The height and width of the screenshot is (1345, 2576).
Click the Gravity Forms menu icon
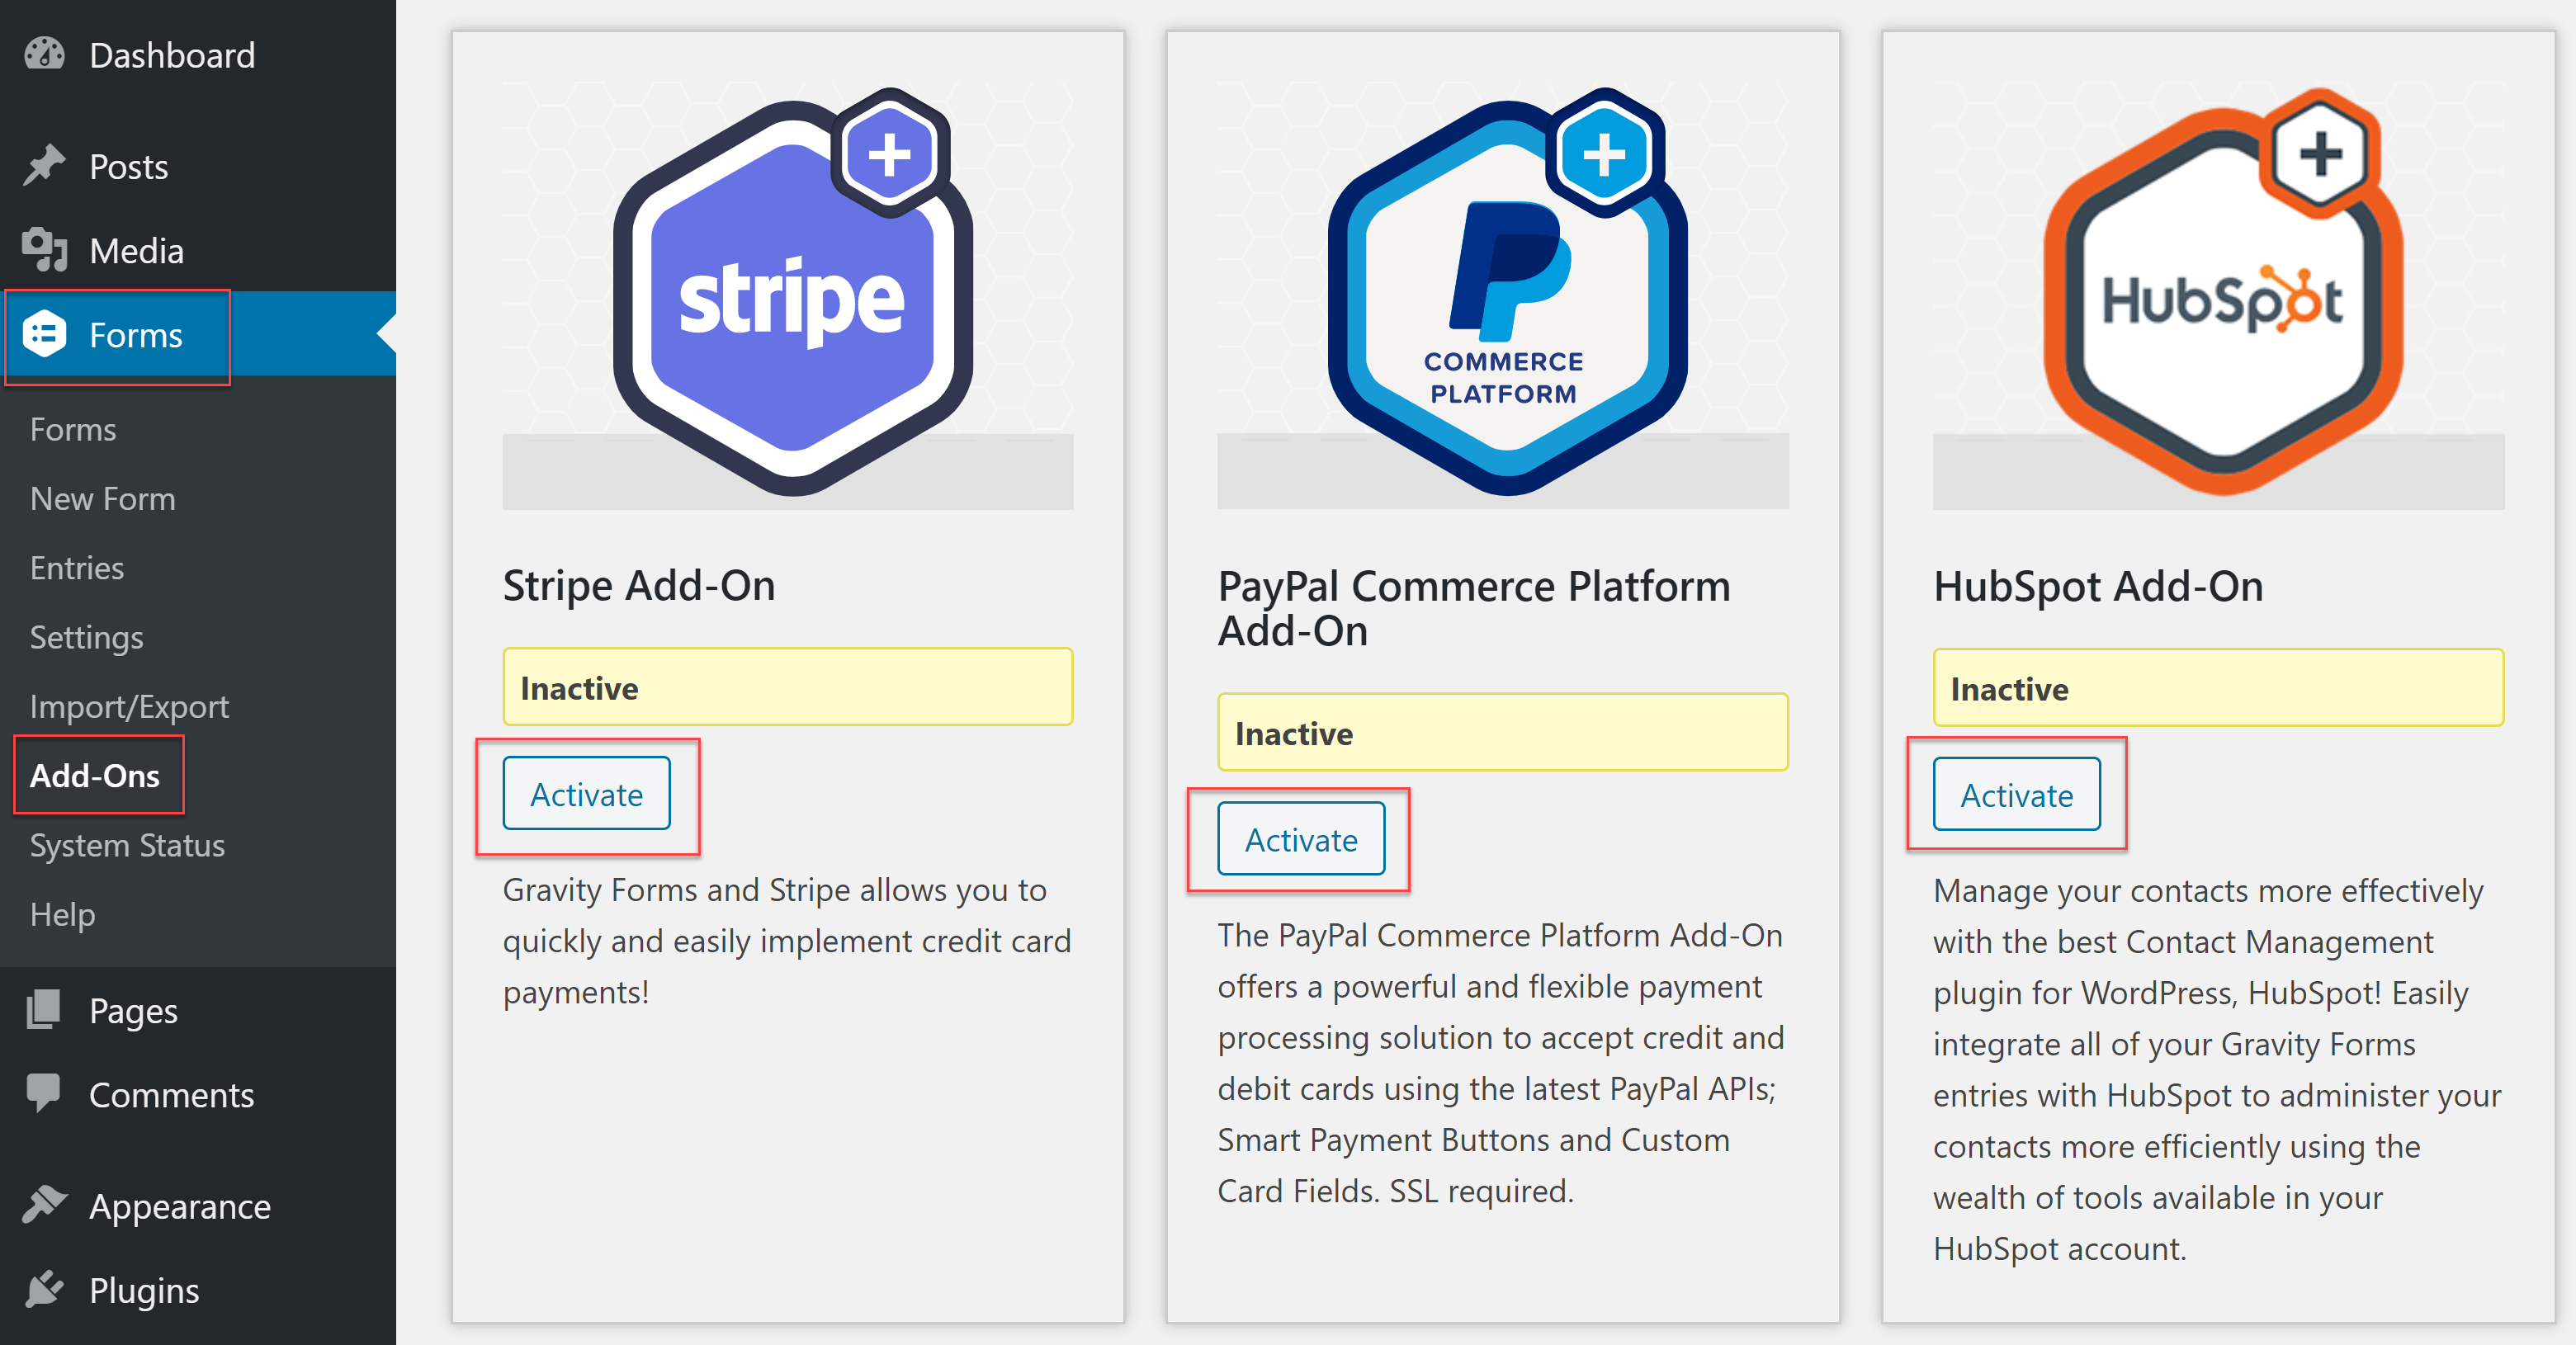(x=44, y=334)
